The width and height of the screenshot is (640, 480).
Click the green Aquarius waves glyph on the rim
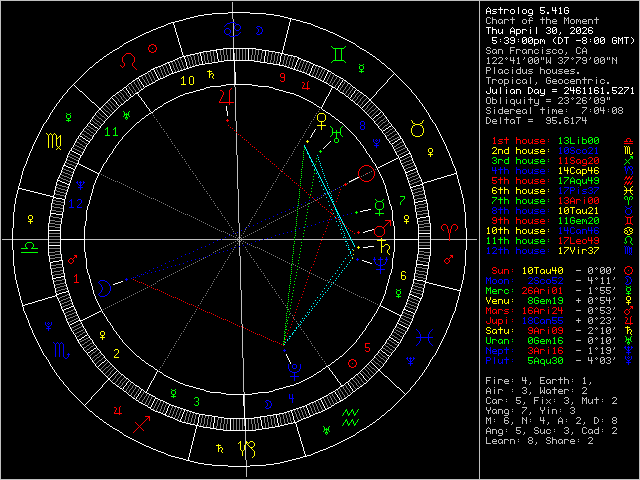tap(350, 418)
